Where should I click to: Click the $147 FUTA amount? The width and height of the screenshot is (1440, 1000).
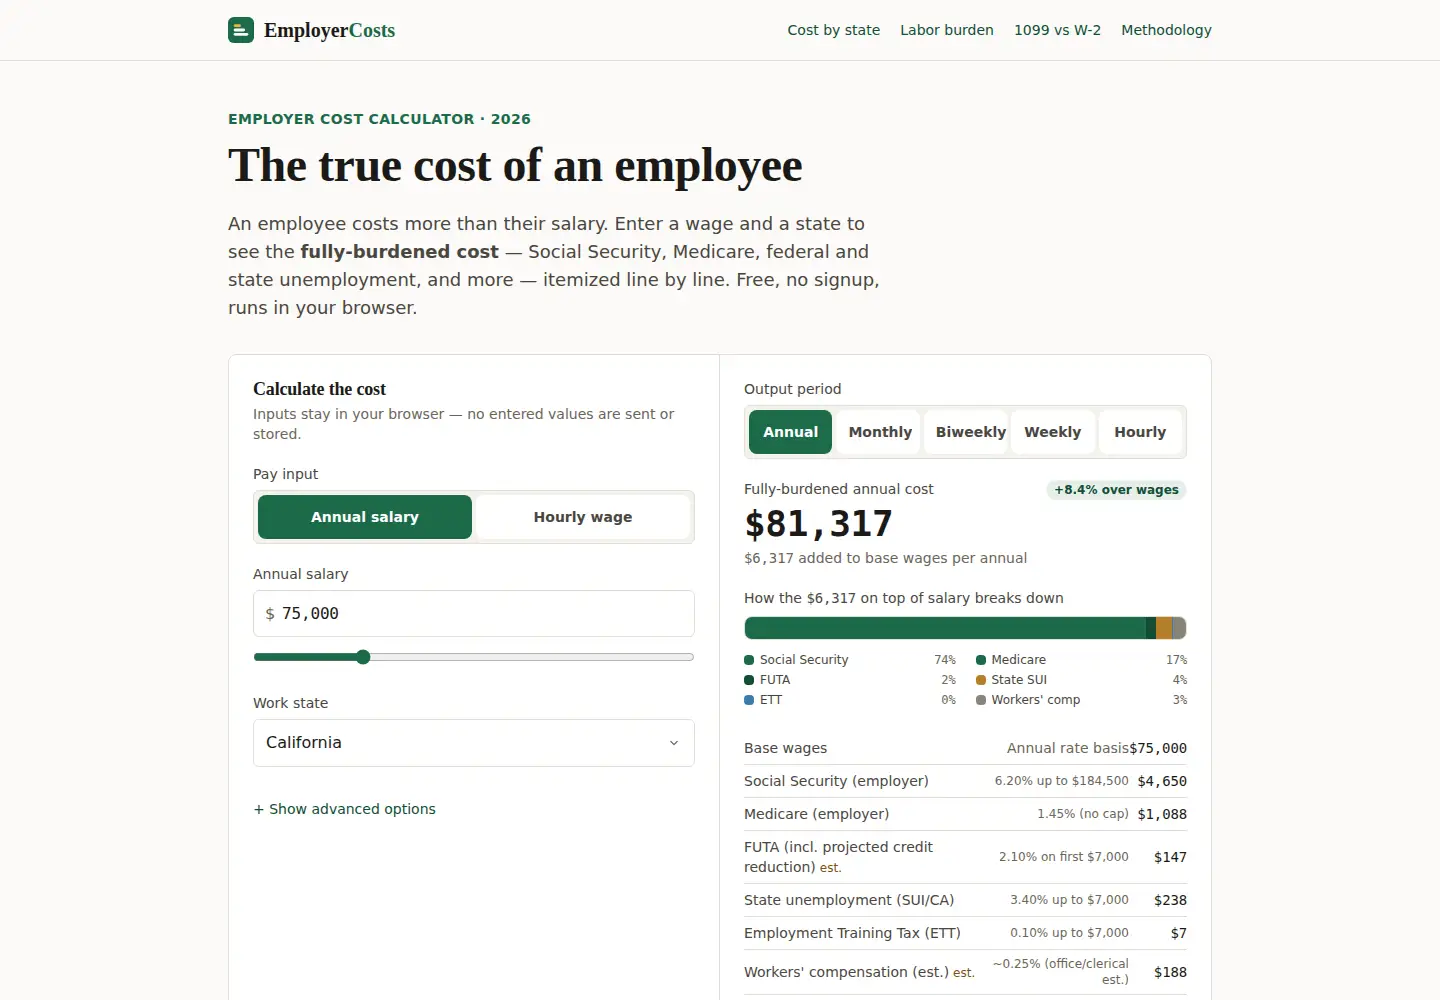[x=1170, y=857]
